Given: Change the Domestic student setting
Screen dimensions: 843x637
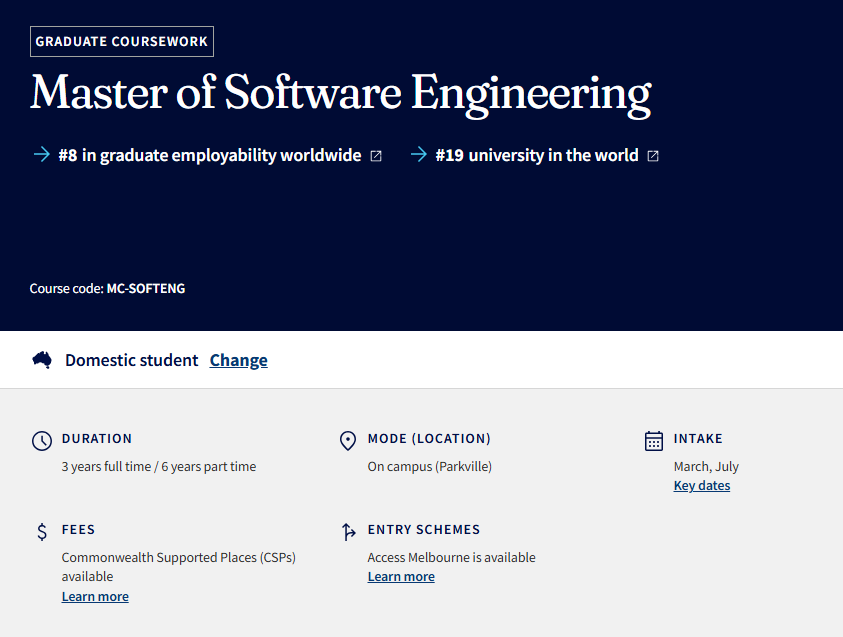Looking at the screenshot, I should click(x=238, y=360).
